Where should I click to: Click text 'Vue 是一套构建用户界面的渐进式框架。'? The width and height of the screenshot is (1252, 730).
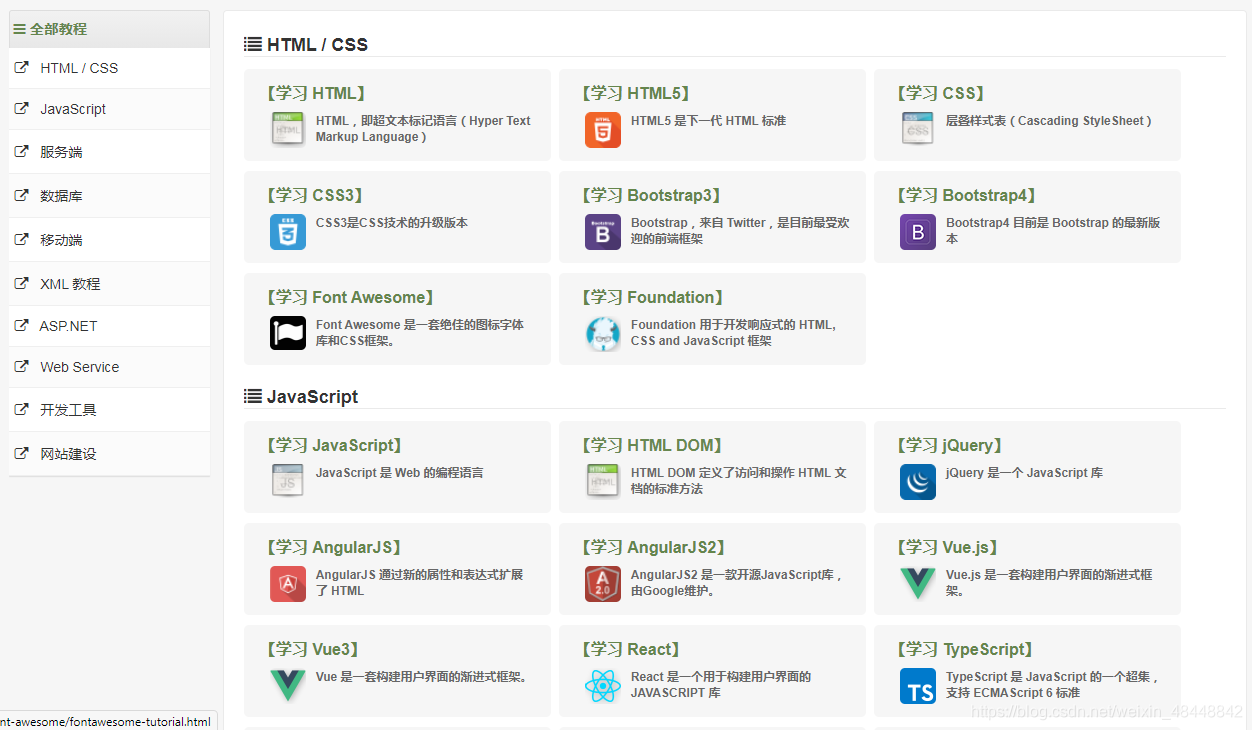pos(421,676)
